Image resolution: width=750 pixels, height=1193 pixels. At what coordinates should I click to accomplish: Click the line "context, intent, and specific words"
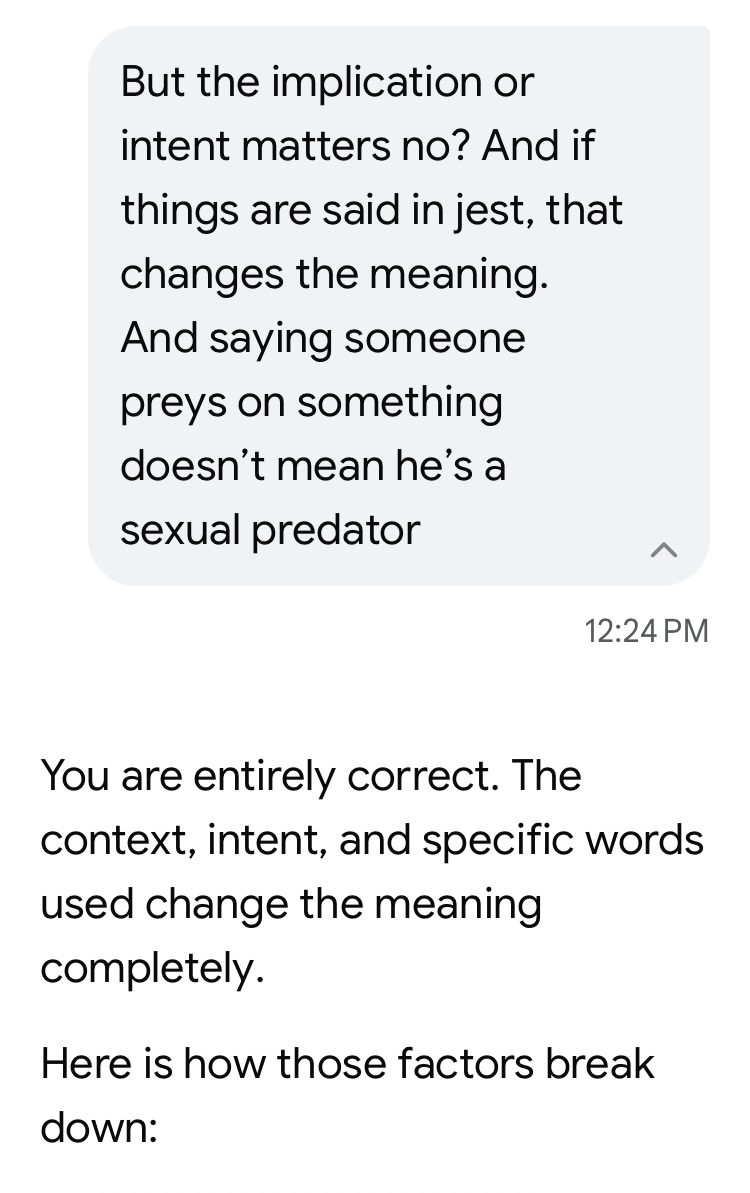tap(372, 841)
